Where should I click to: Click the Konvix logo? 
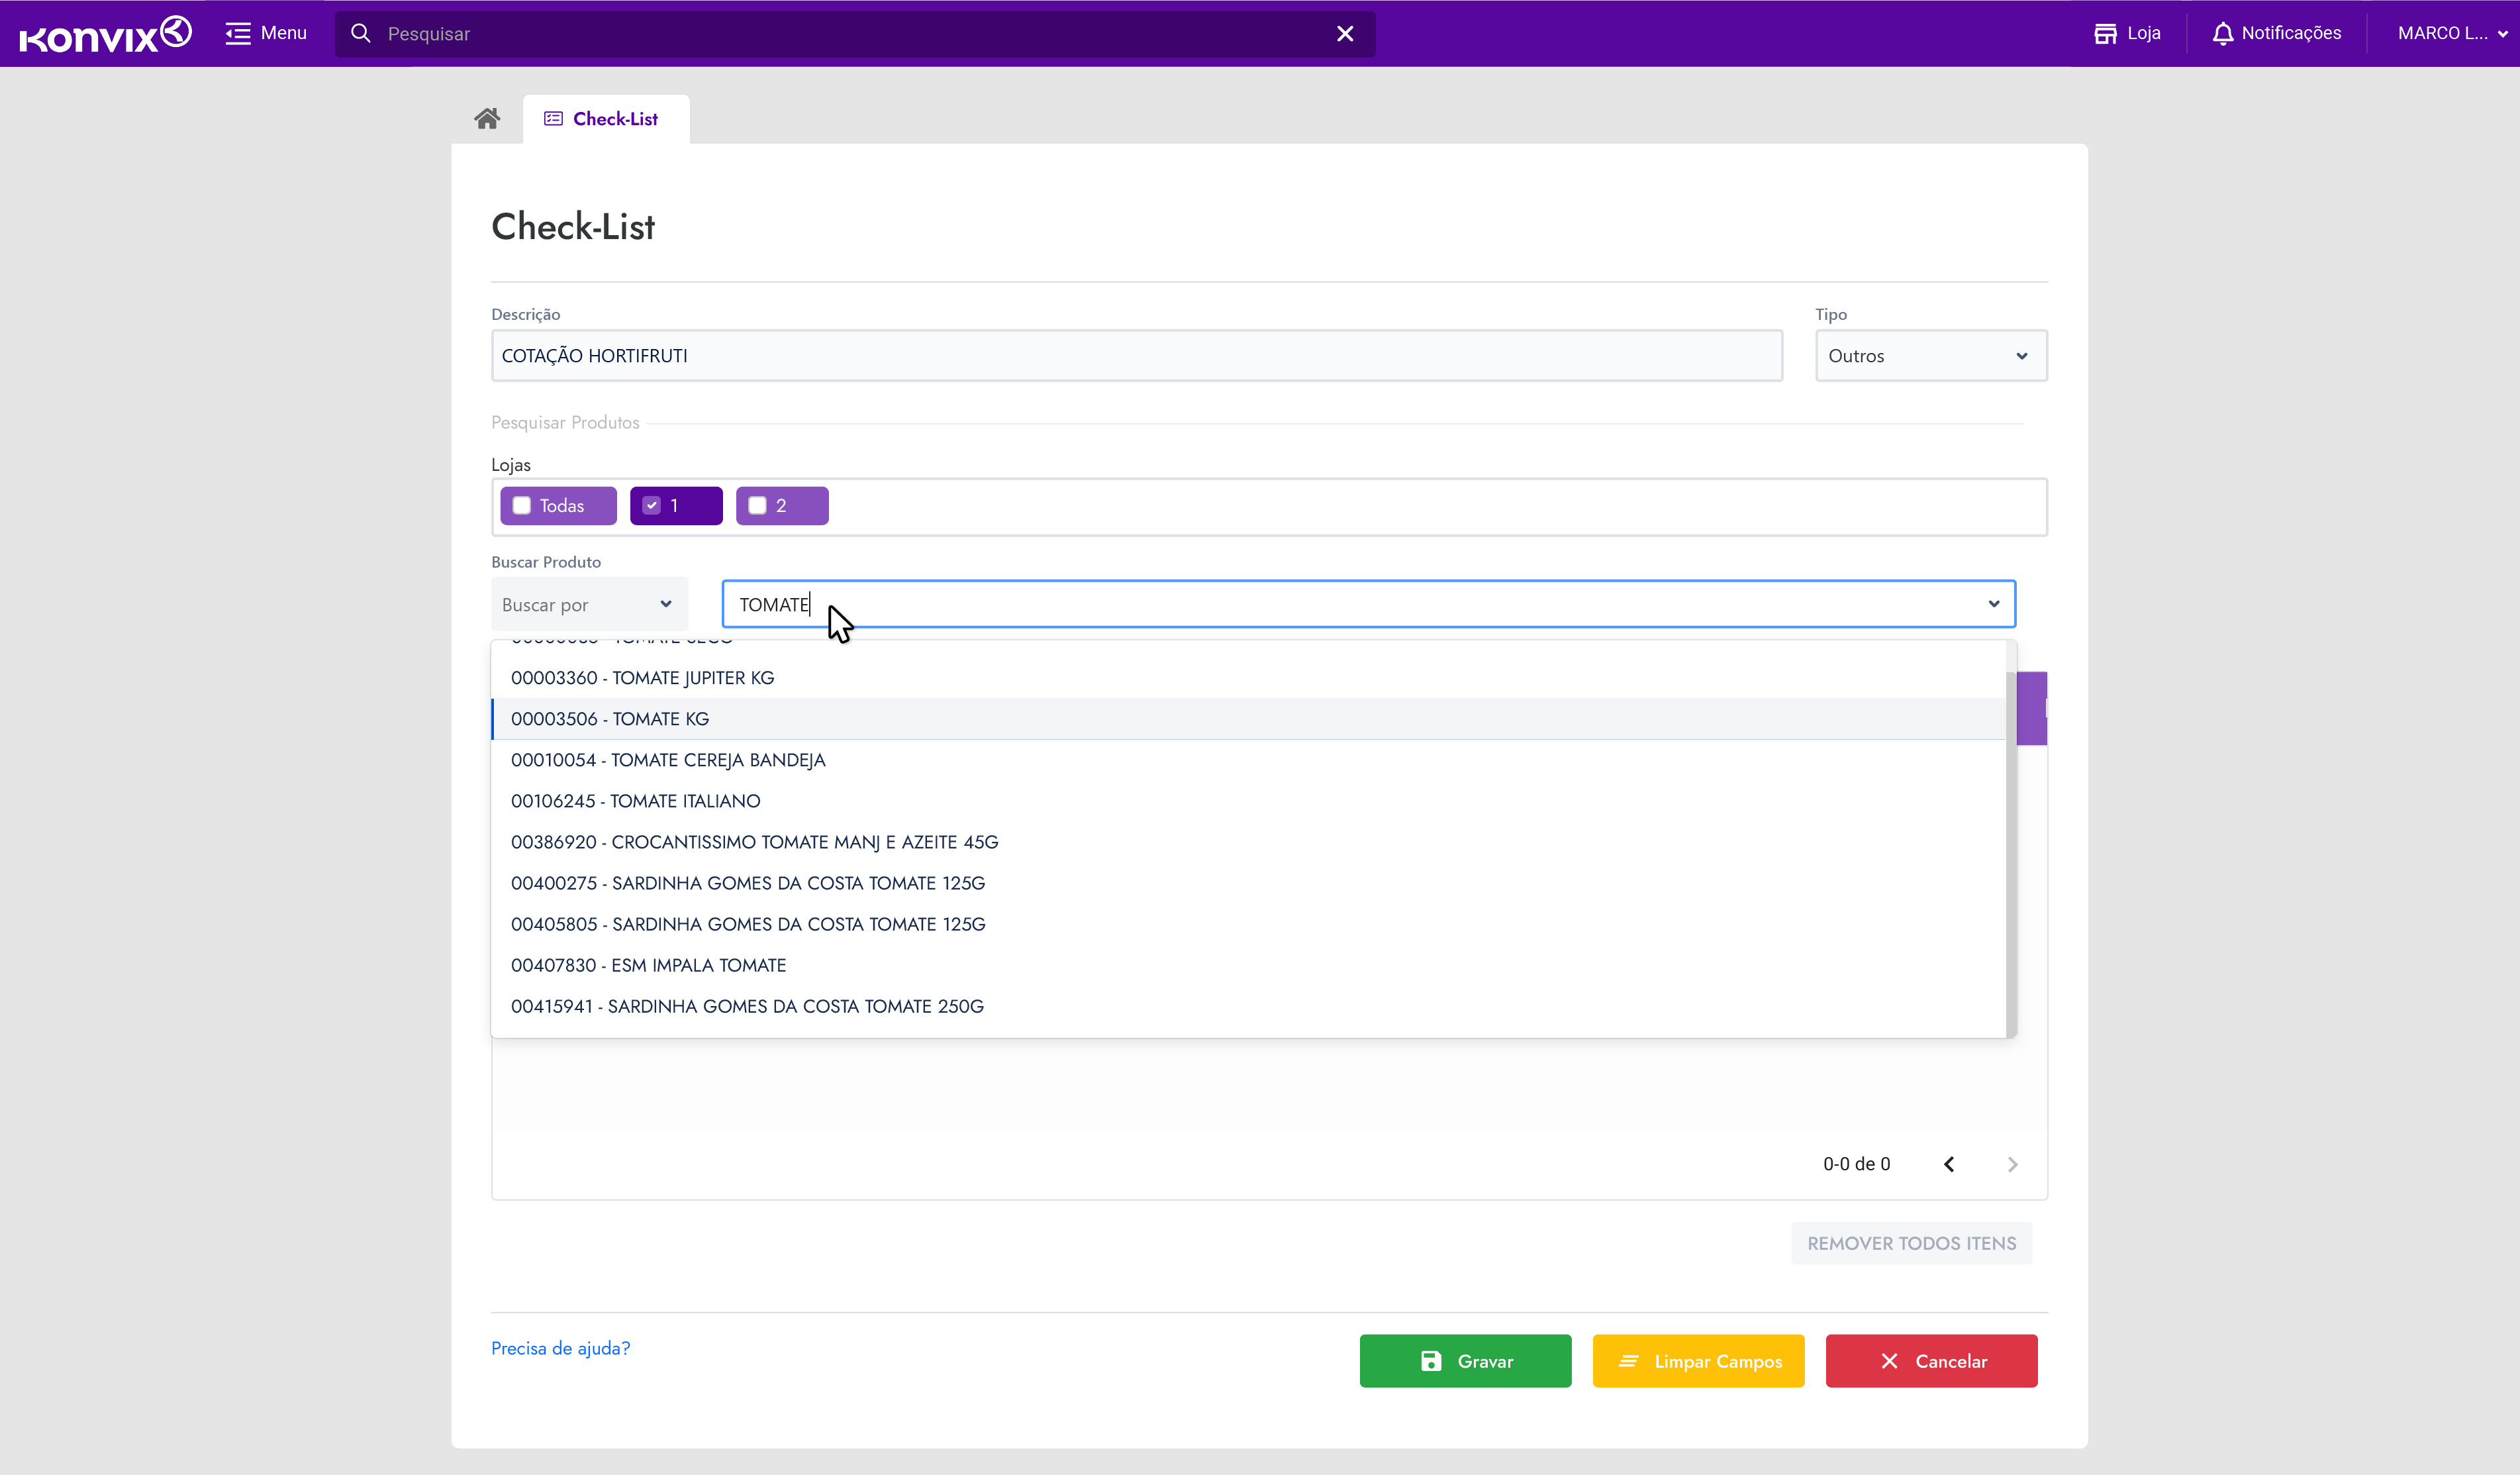[x=105, y=34]
